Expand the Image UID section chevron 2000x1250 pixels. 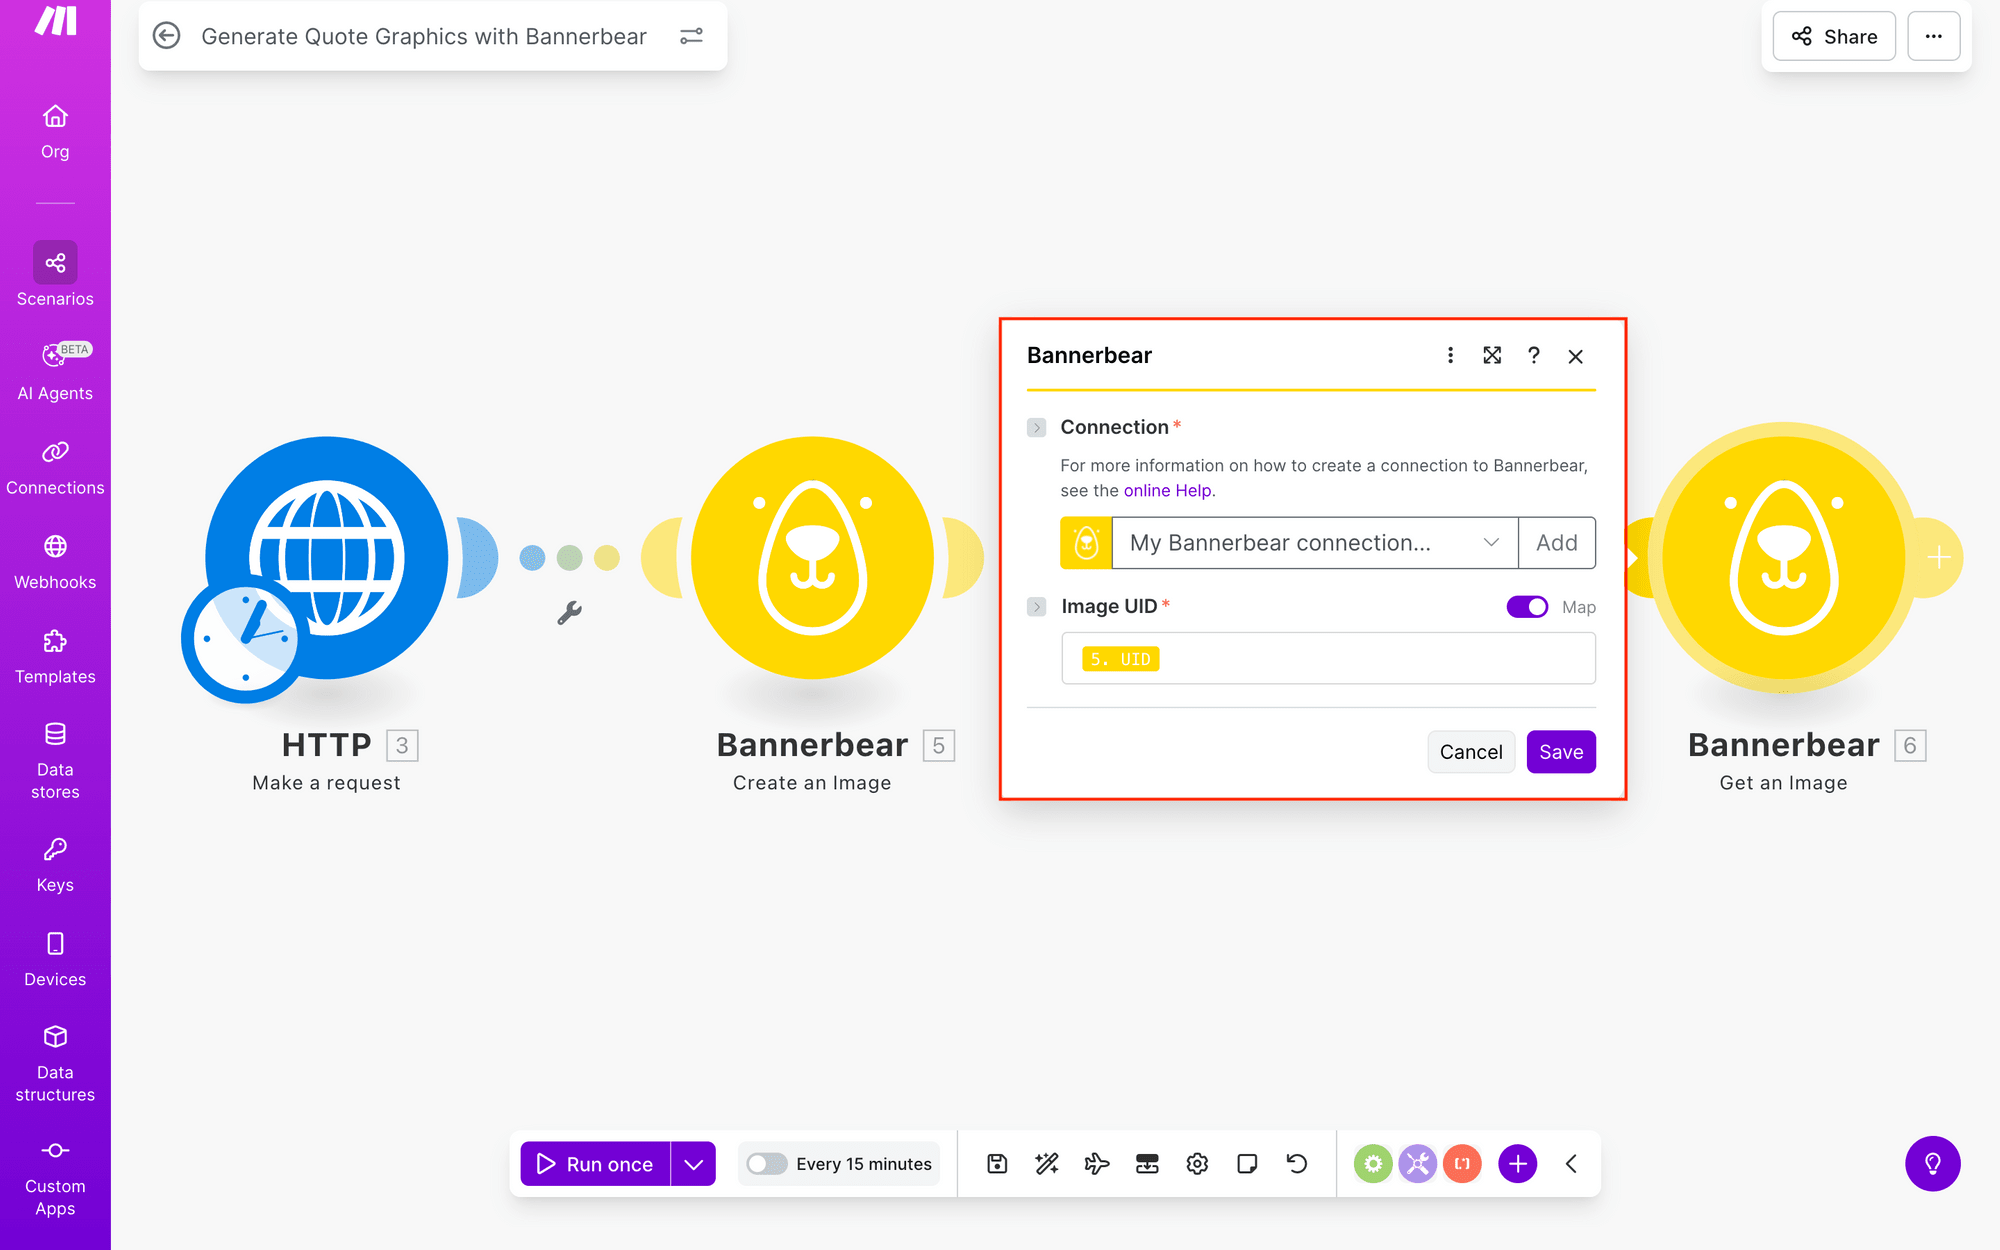click(1037, 607)
